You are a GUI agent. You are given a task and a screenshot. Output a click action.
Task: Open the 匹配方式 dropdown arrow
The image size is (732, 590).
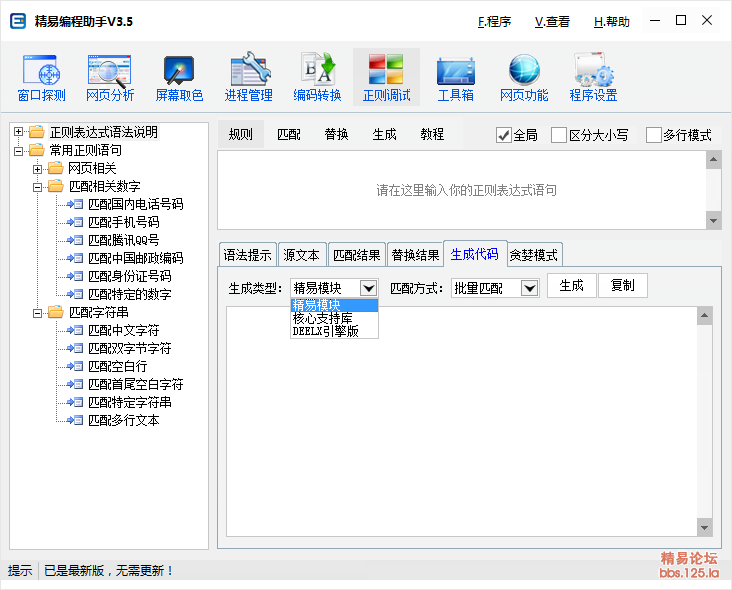529,288
